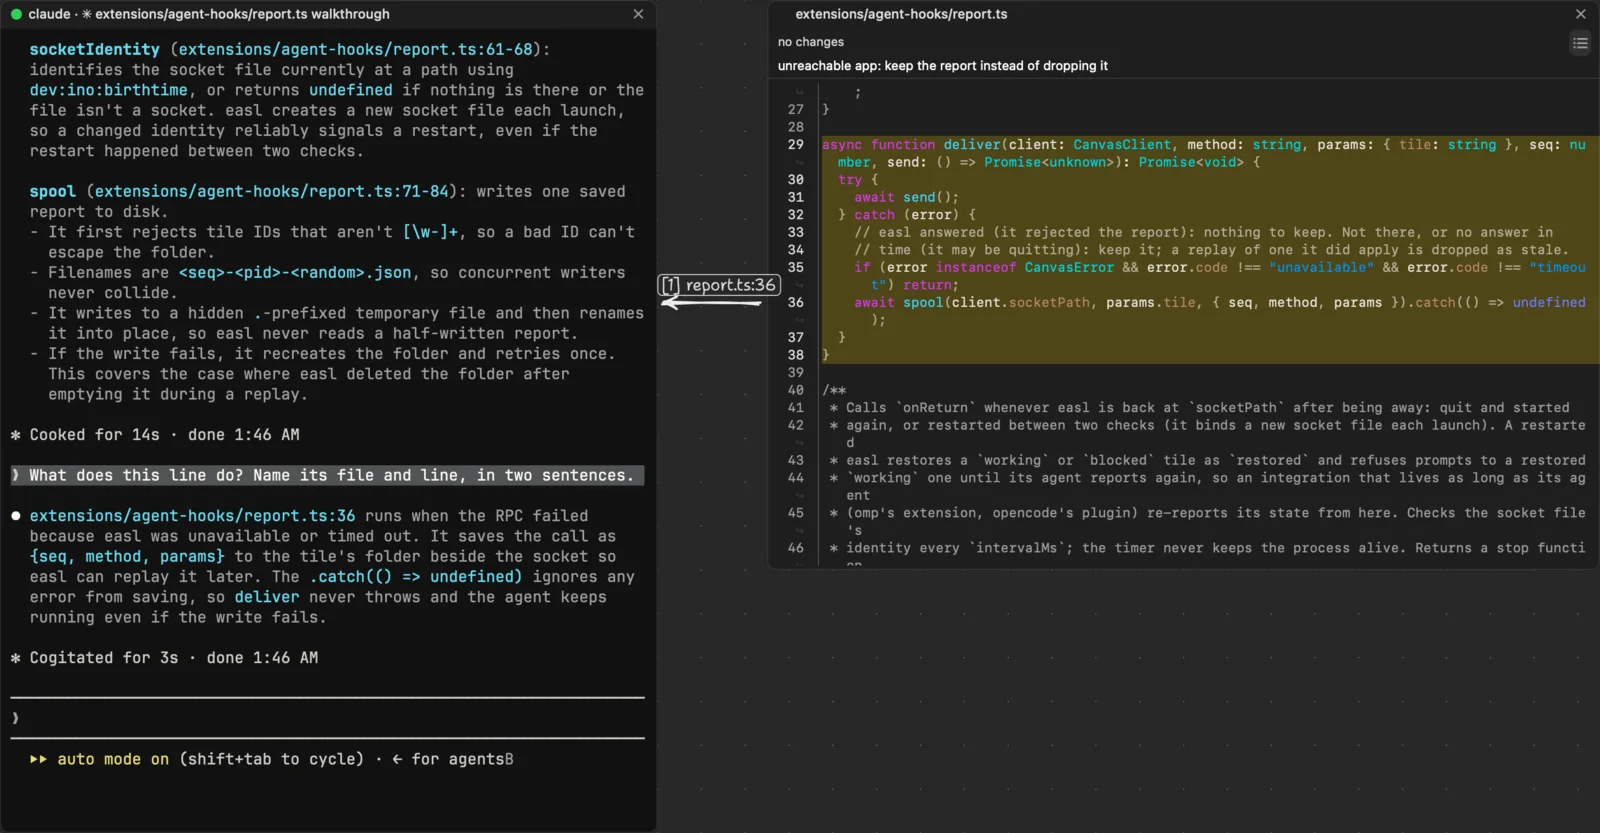The image size is (1600, 833).
Task: Click gutter line number 40
Action: tap(796, 390)
